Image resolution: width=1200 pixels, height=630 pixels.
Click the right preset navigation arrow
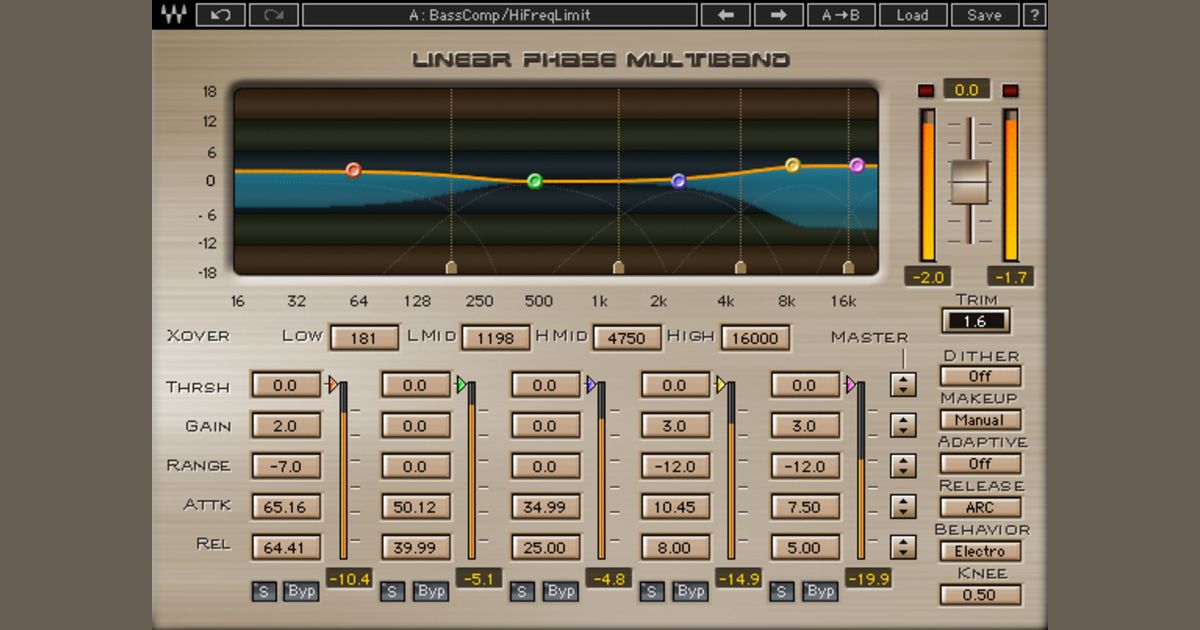tap(779, 14)
